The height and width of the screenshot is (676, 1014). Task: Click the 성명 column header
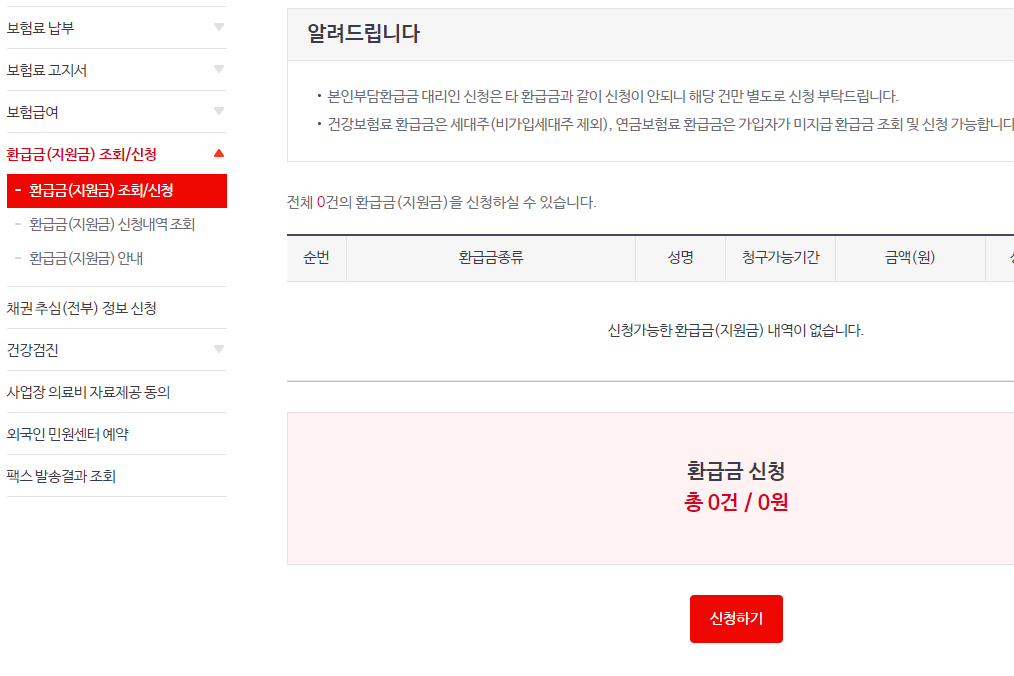point(679,258)
